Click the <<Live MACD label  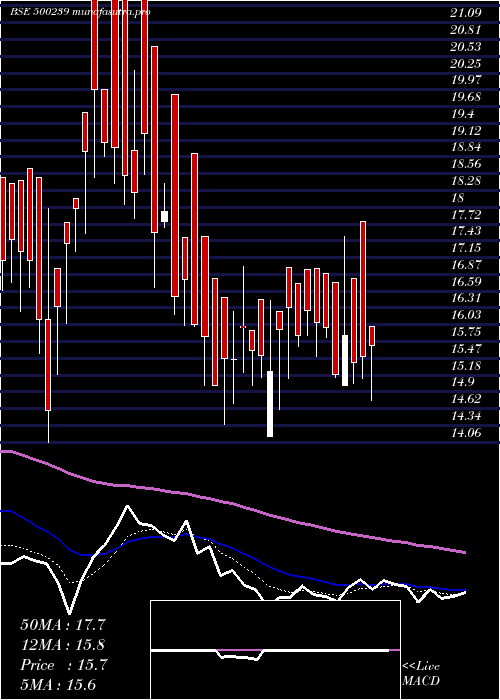(421, 673)
